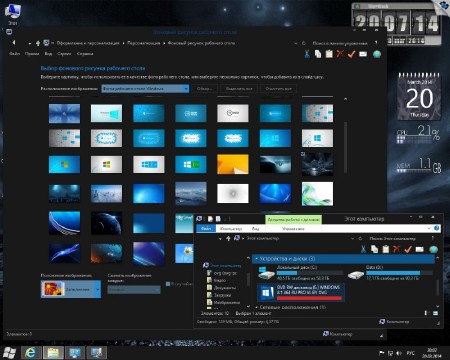Click the Copy icon in Explorer window toolbar

375,249
